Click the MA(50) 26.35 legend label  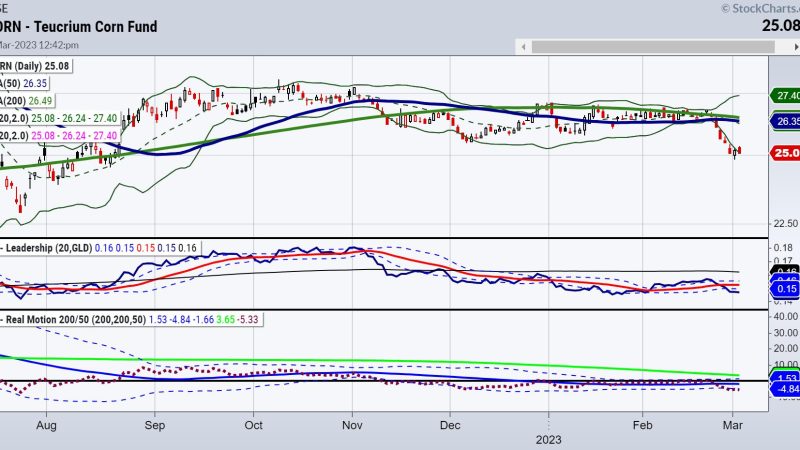27,86
